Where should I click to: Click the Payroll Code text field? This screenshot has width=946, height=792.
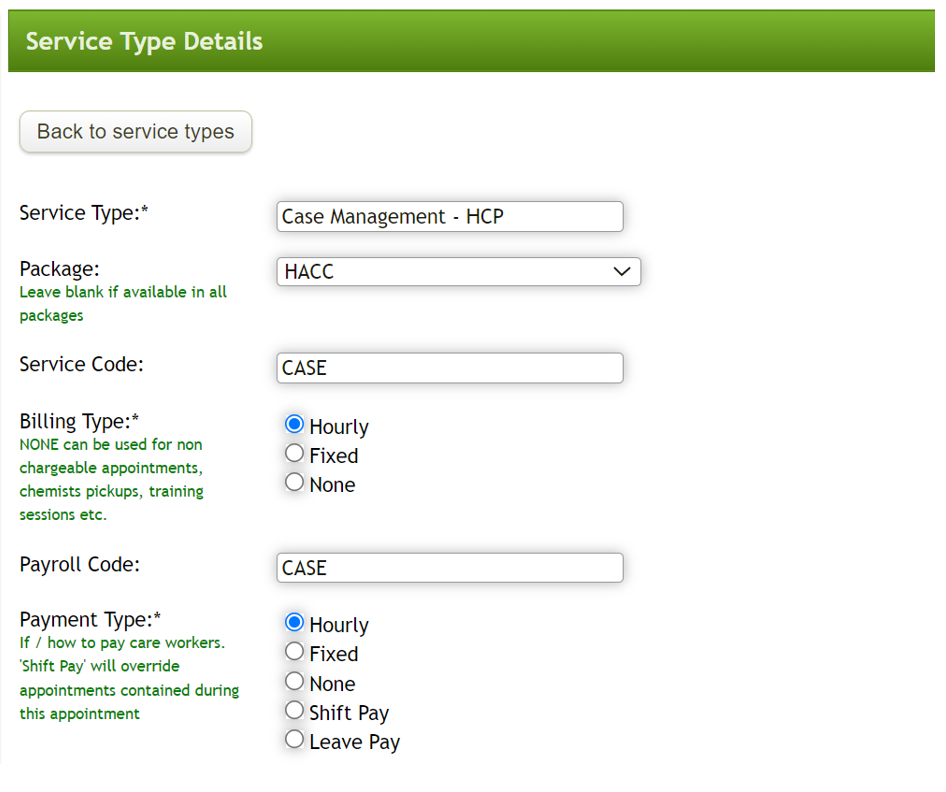coord(449,567)
